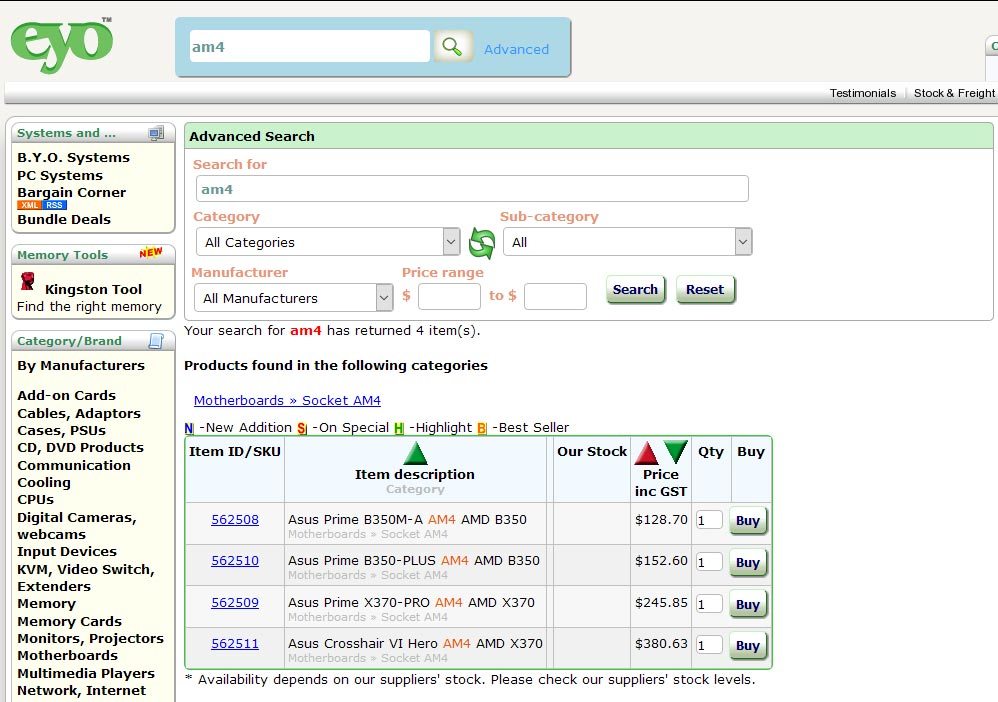
Task: Open Add-on Cards category
Action: coord(66,395)
